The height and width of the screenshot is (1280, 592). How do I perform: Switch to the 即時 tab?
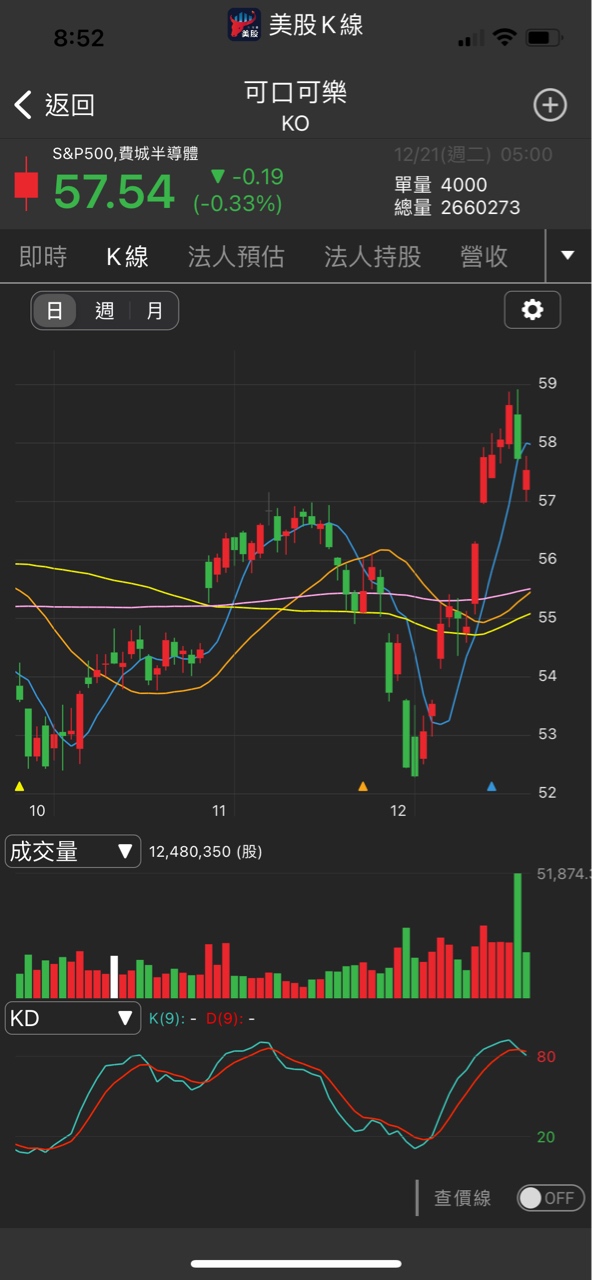point(43,257)
